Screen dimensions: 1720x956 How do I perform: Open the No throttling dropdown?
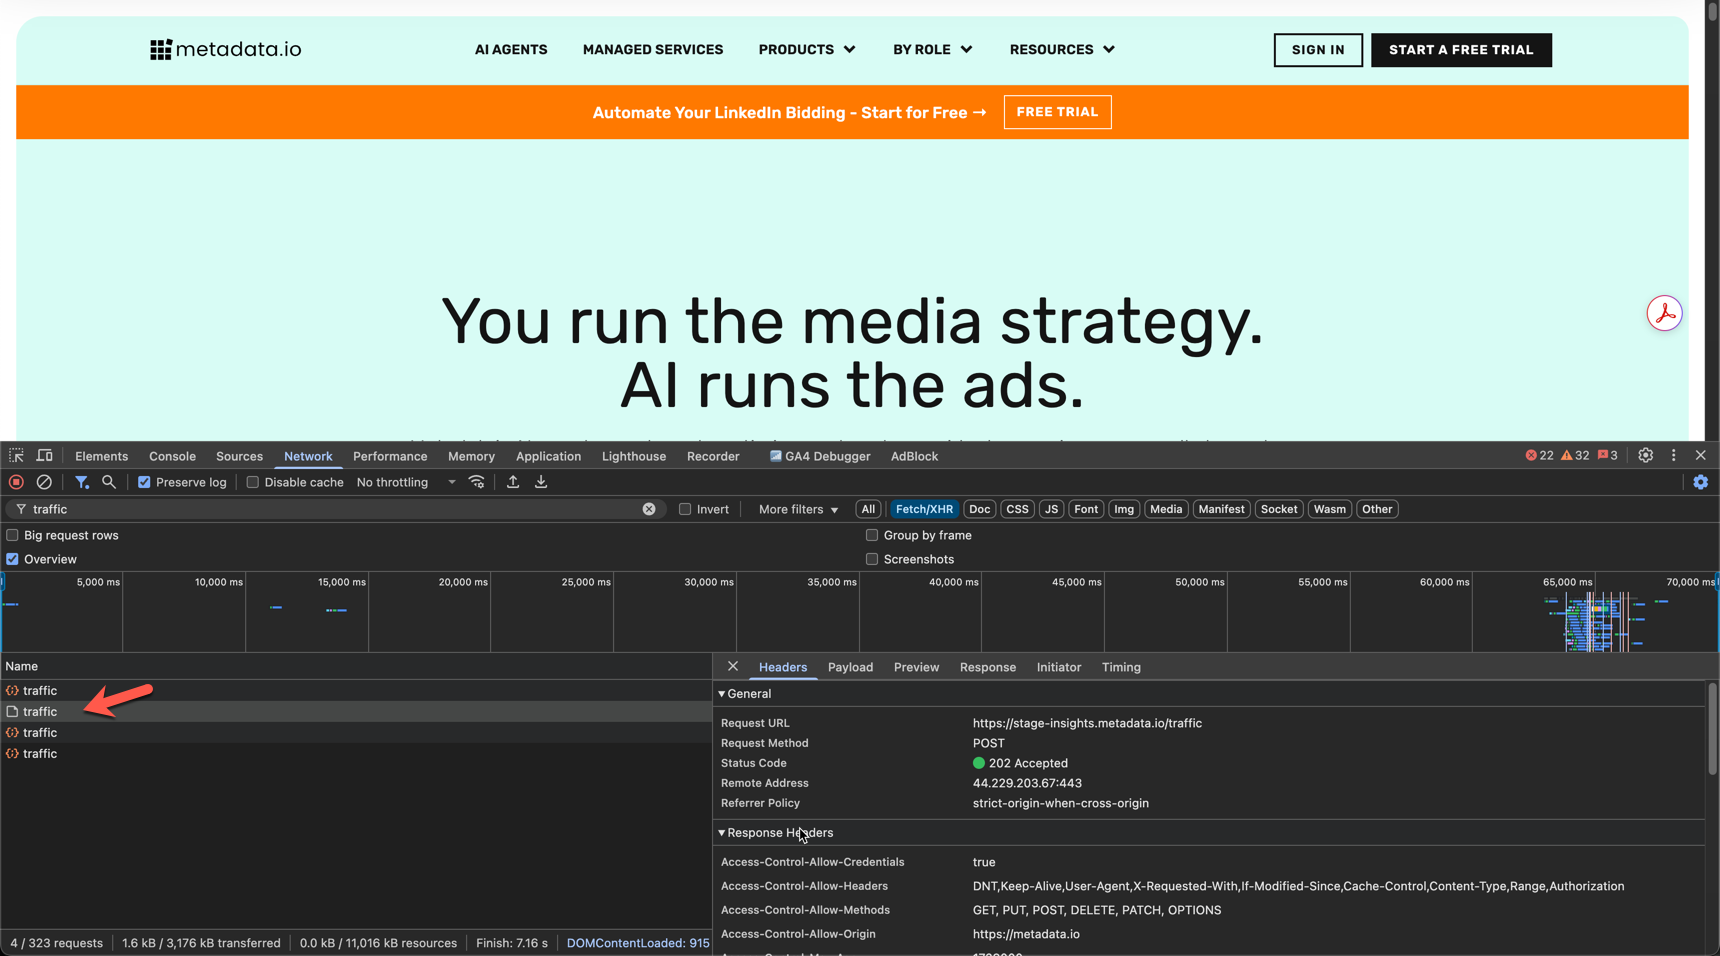(406, 482)
